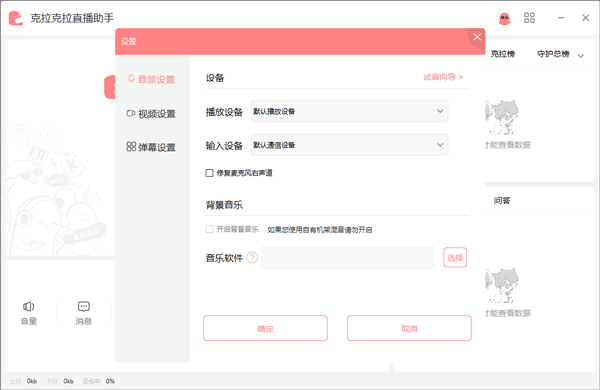This screenshot has width=600, height=390.
Task: Expand the 输入设备 dropdown
Action: [349, 145]
